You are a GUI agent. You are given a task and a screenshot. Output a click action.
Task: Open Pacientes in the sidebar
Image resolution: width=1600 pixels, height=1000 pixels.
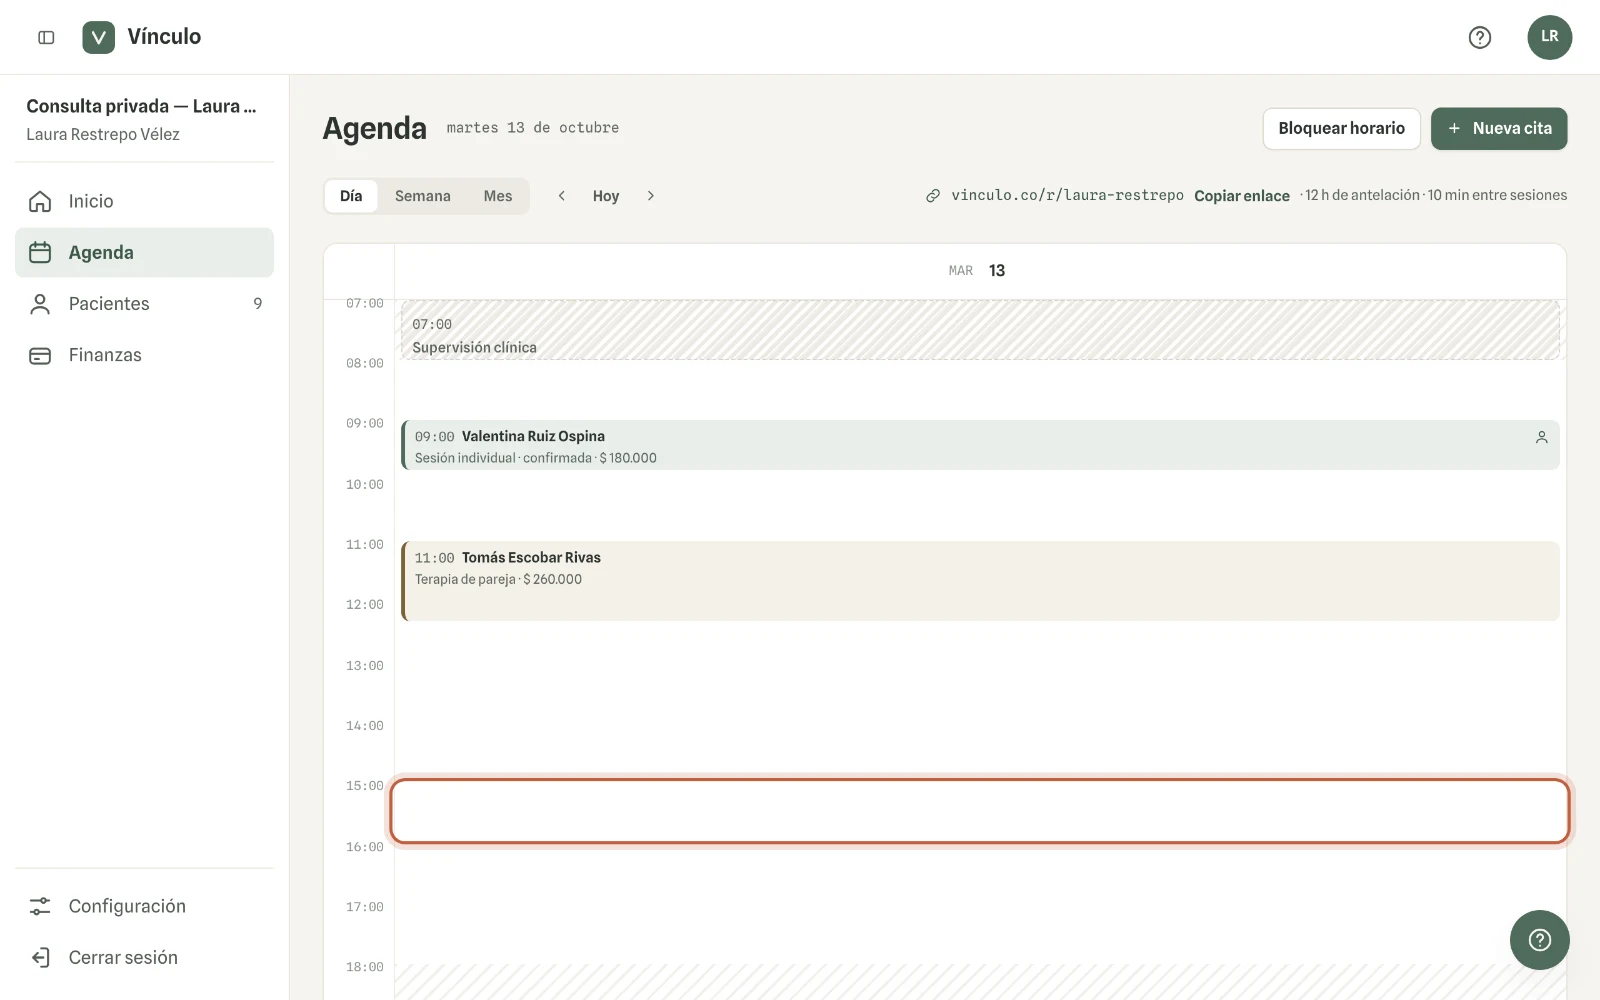(144, 304)
